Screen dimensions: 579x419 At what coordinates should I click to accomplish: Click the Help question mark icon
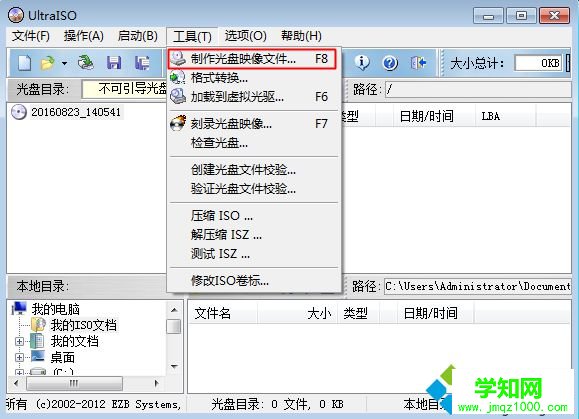390,63
